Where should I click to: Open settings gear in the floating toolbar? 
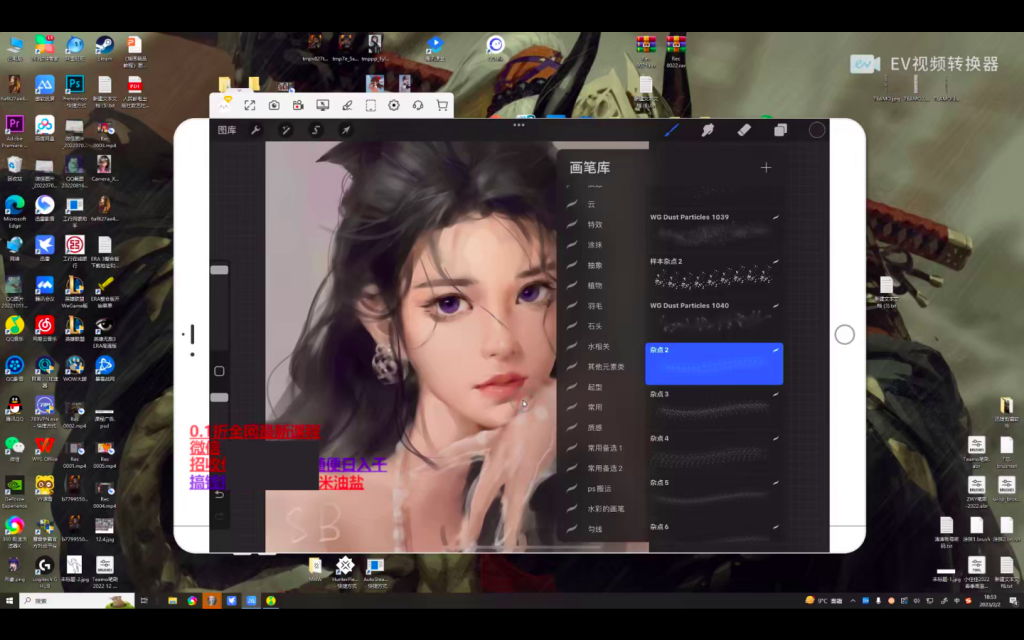pyautogui.click(x=394, y=105)
